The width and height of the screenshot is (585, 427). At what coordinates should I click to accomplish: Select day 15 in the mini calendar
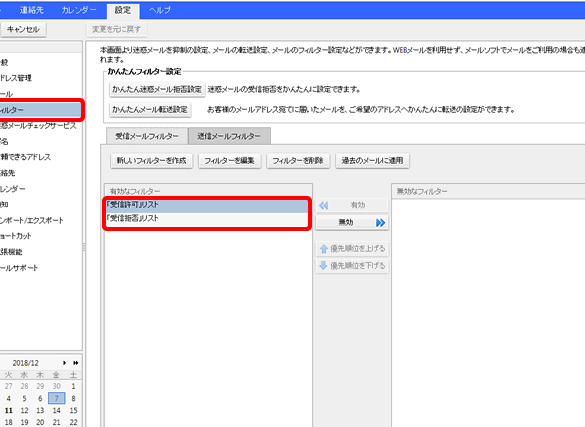pos(73,410)
